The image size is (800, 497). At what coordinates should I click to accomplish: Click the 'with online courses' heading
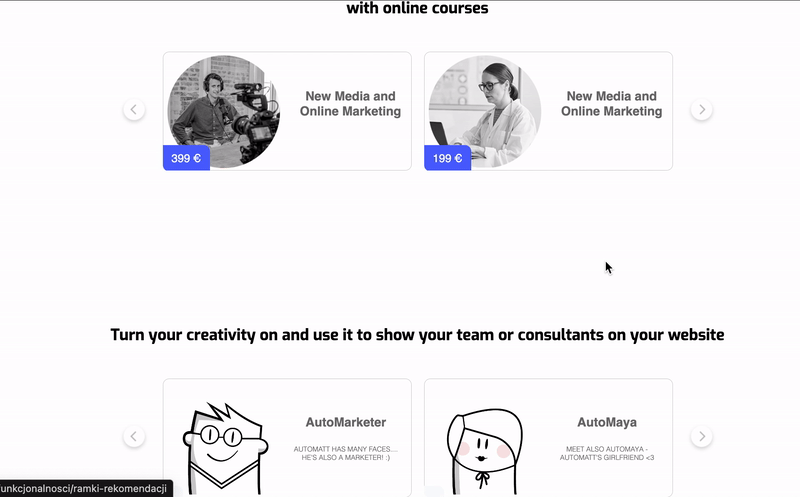[x=417, y=8]
